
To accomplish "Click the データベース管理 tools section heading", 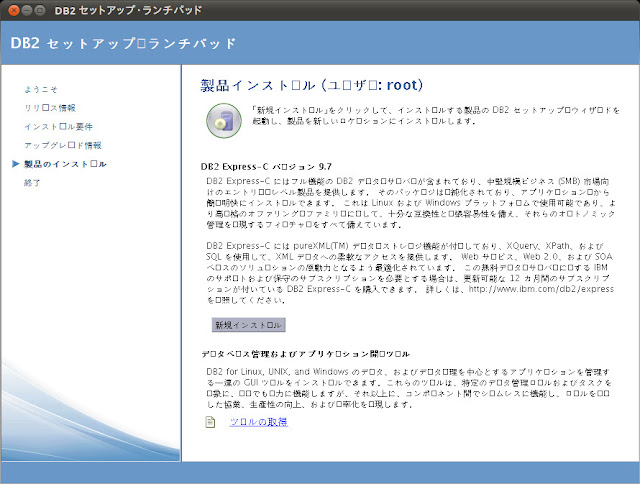I will (x=306, y=354).
